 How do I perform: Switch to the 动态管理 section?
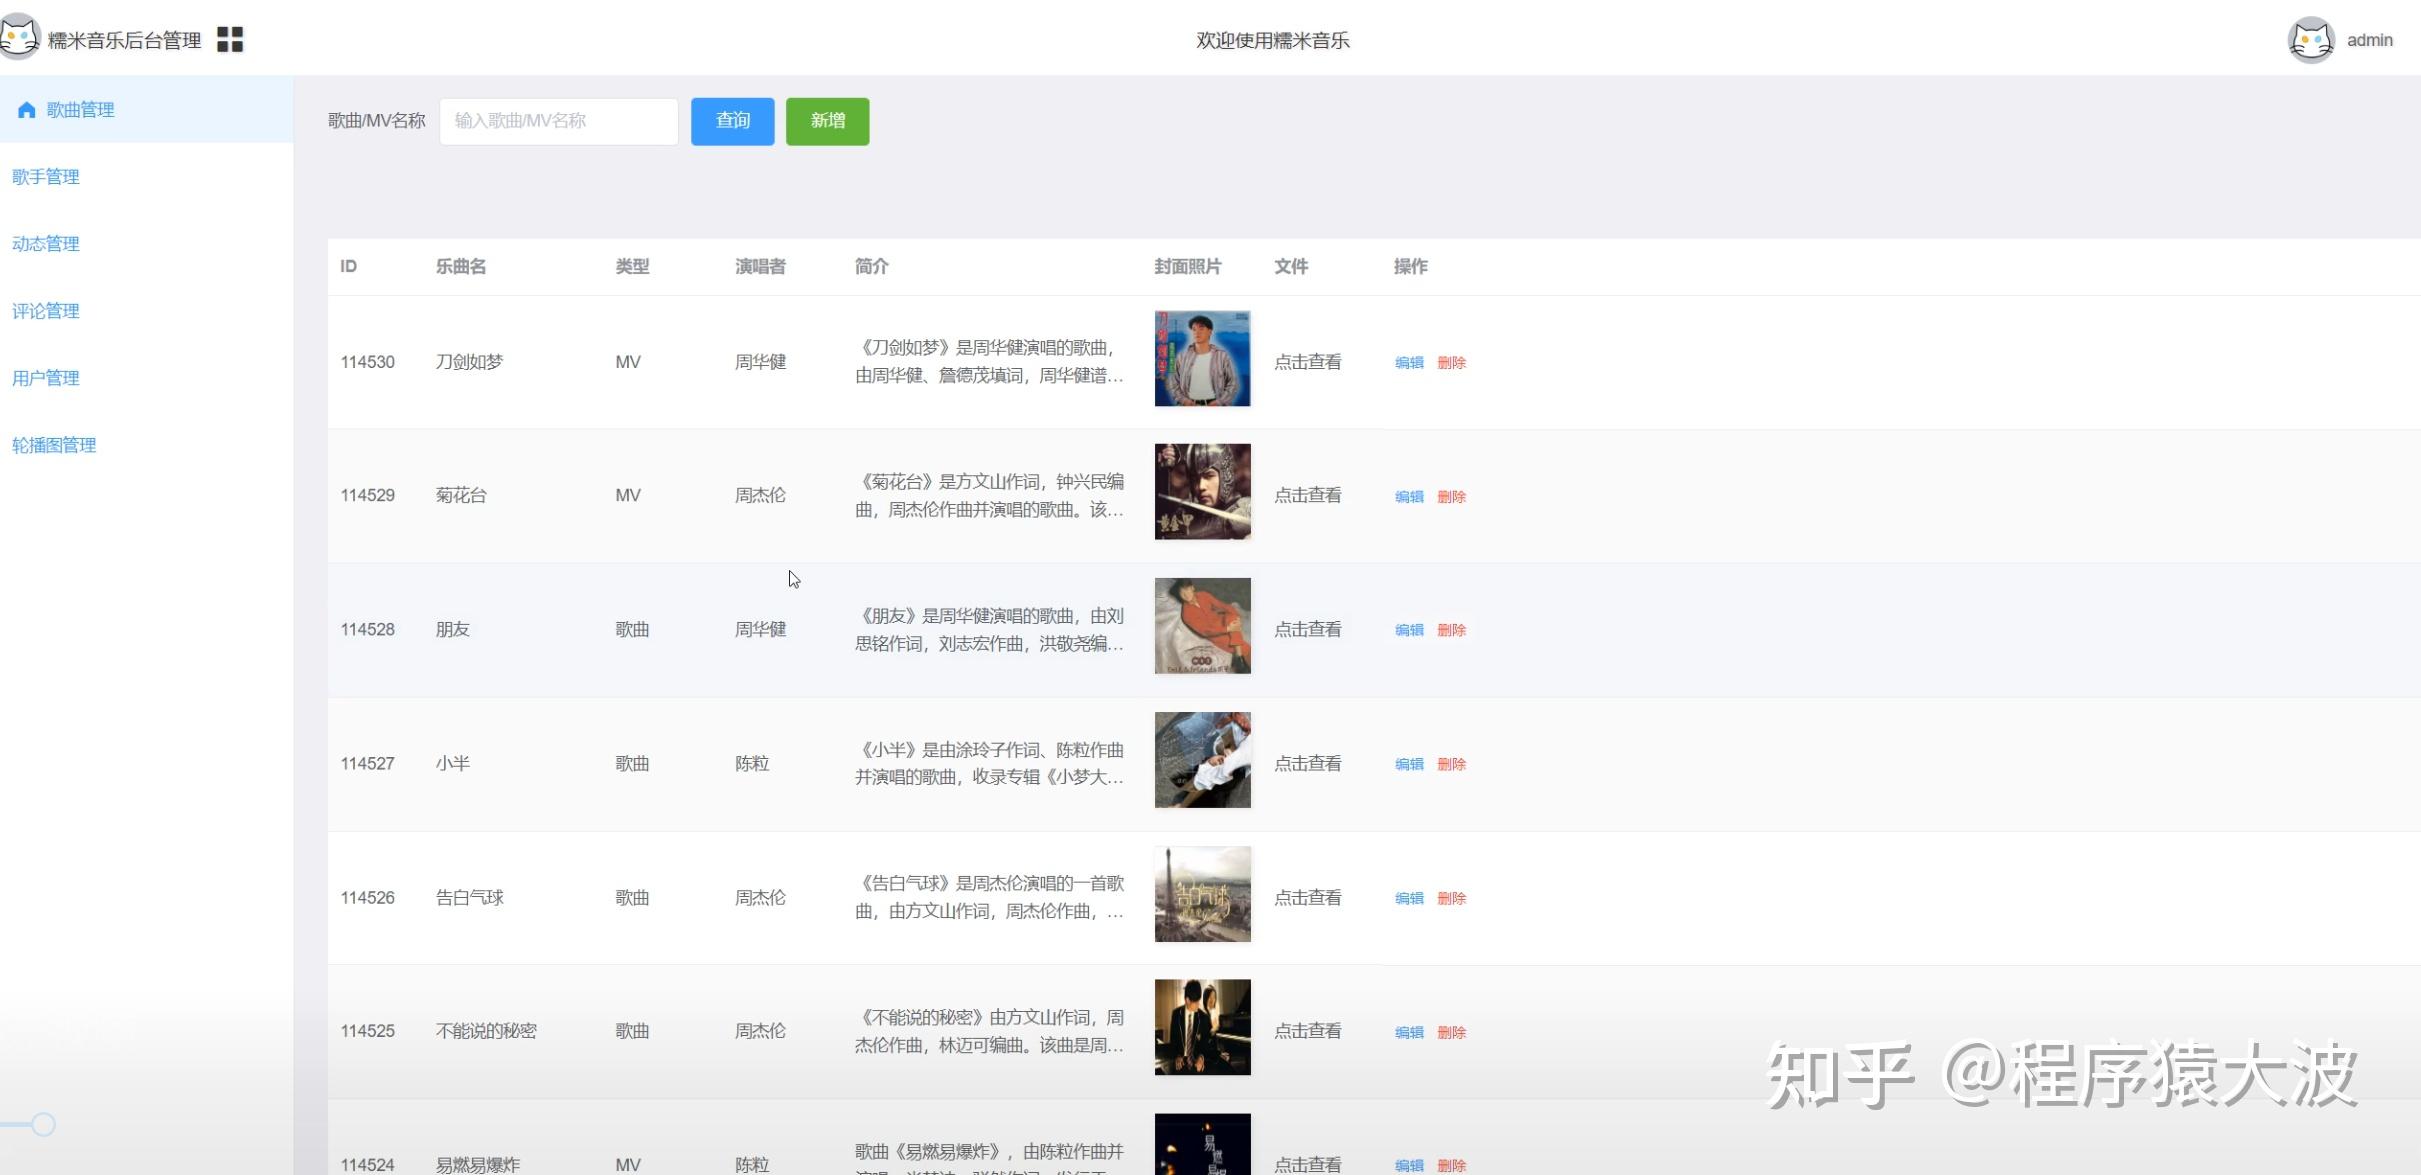(x=46, y=244)
